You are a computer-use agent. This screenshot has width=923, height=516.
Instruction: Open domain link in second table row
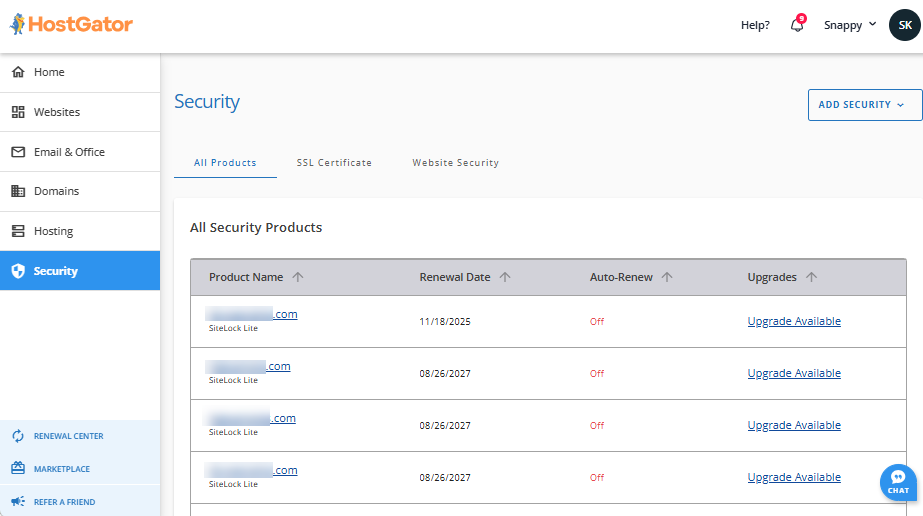click(x=248, y=366)
